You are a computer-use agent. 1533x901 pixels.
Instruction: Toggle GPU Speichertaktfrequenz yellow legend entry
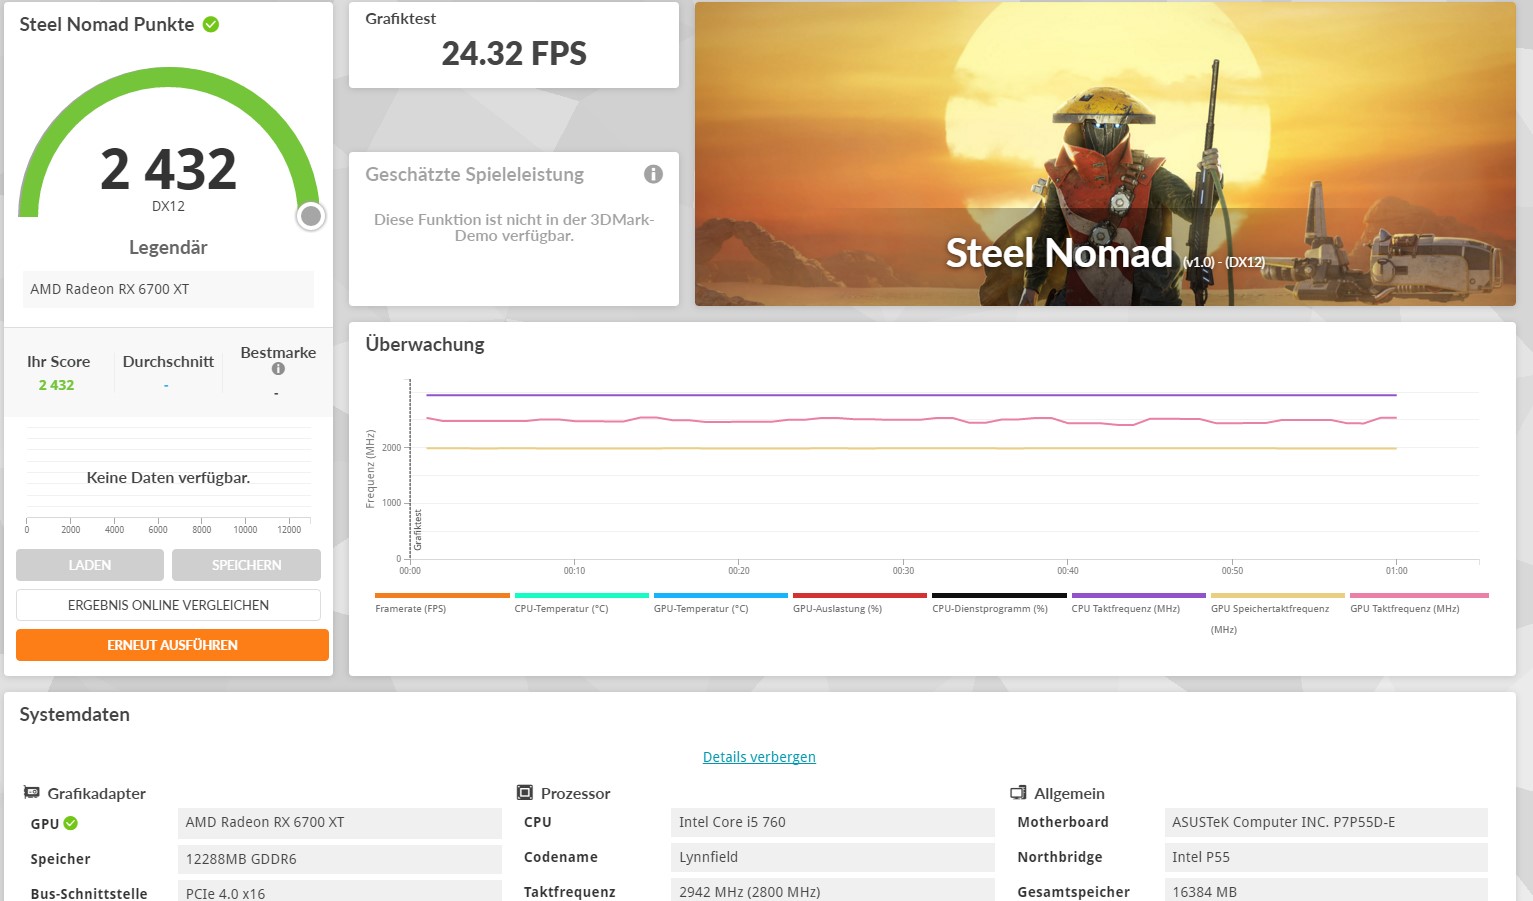tap(1277, 613)
